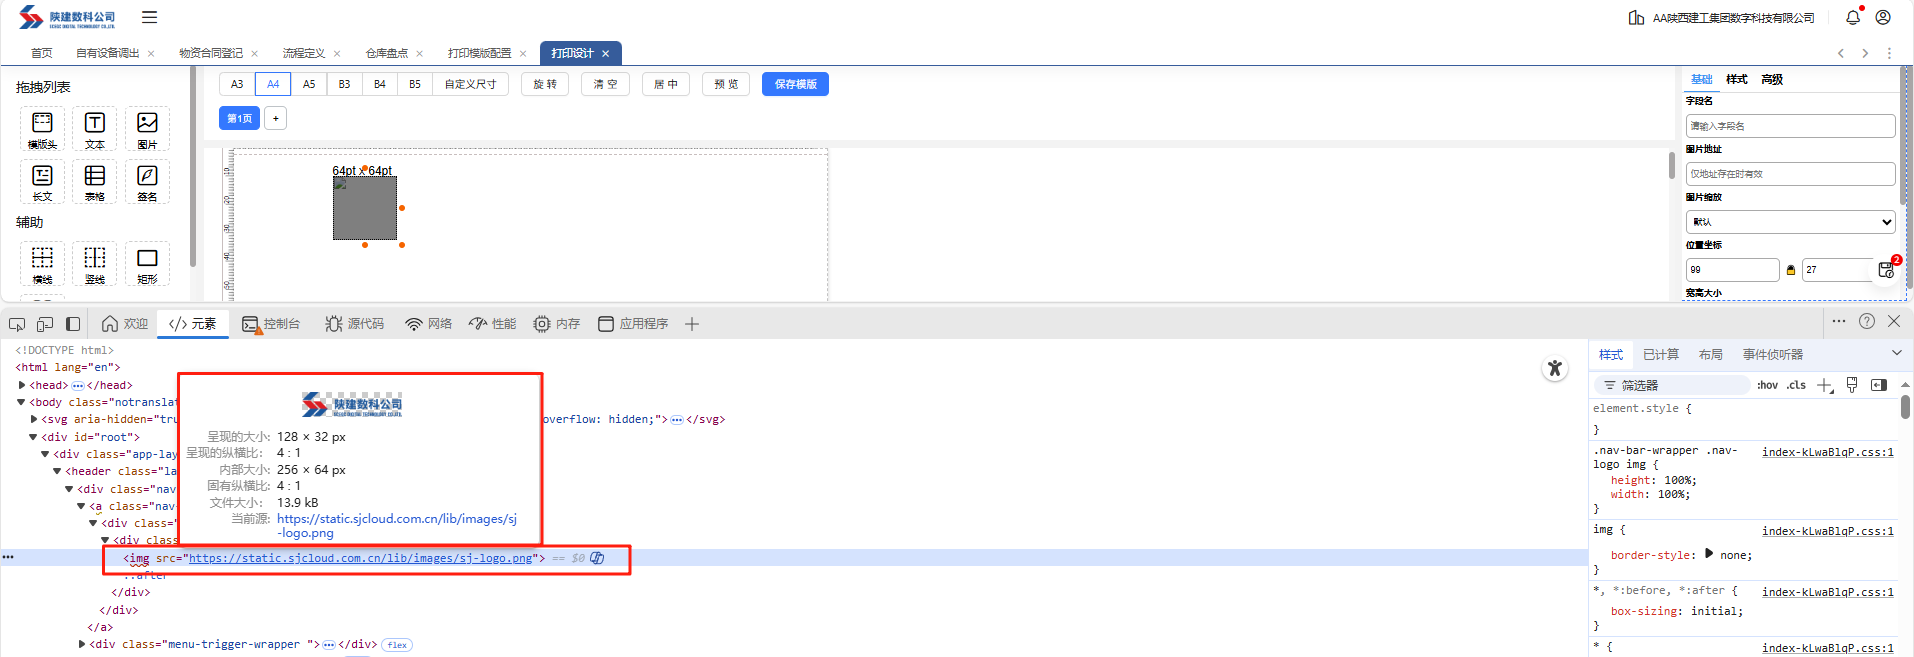Open the 网络 network tab in DevTools

click(429, 324)
